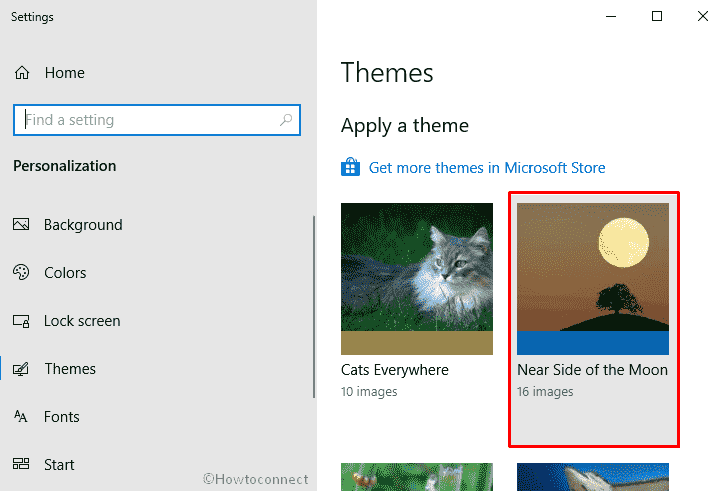This screenshot has width=721, height=491.
Task: Choose the partially visible theme below Cats Everywhere
Action: [x=416, y=477]
